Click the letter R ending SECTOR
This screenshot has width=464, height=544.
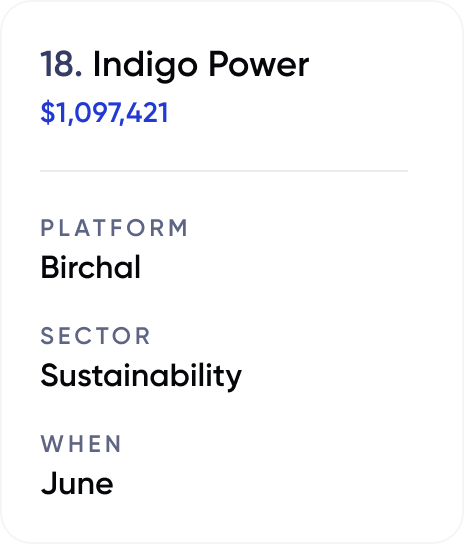pyautogui.click(x=143, y=336)
